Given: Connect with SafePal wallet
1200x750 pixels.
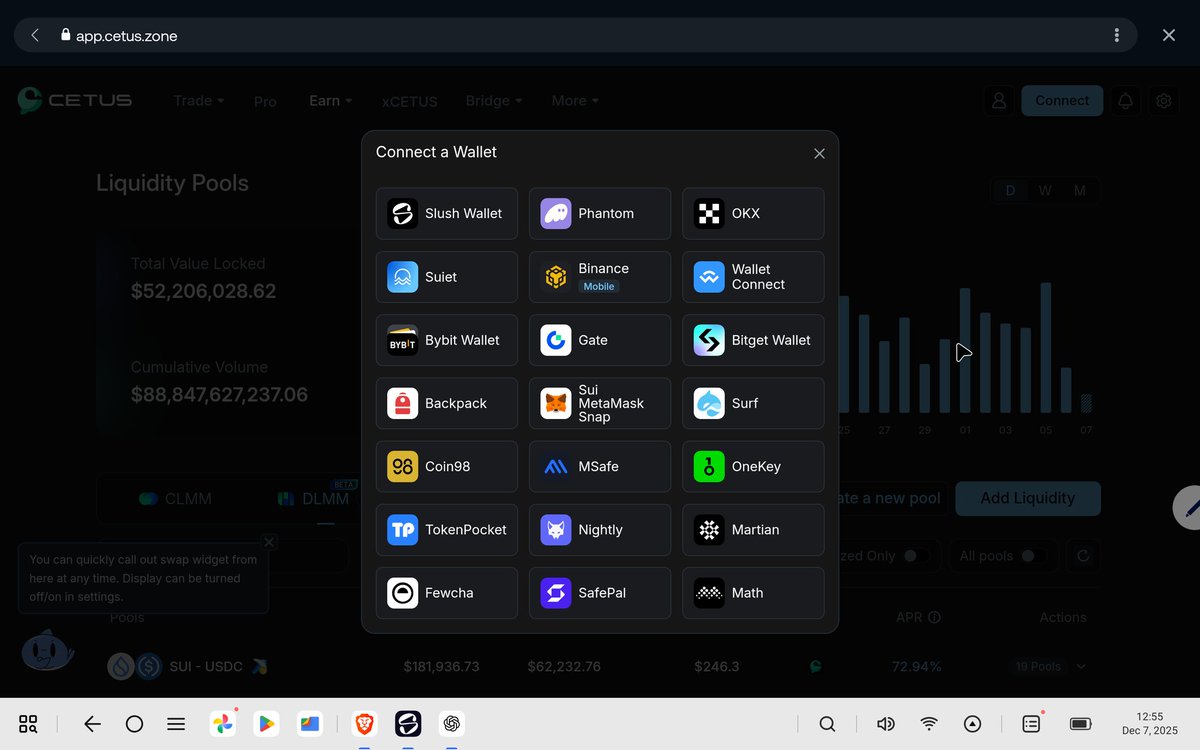Looking at the screenshot, I should point(600,593).
